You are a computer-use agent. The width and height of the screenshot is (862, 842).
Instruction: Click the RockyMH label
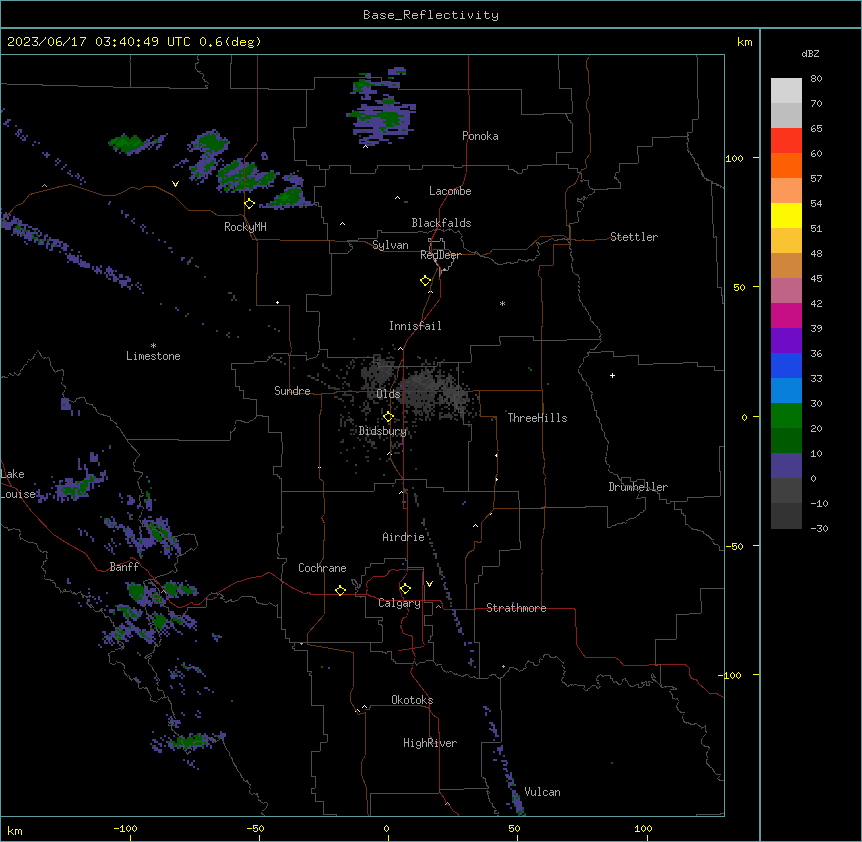pyautogui.click(x=245, y=227)
